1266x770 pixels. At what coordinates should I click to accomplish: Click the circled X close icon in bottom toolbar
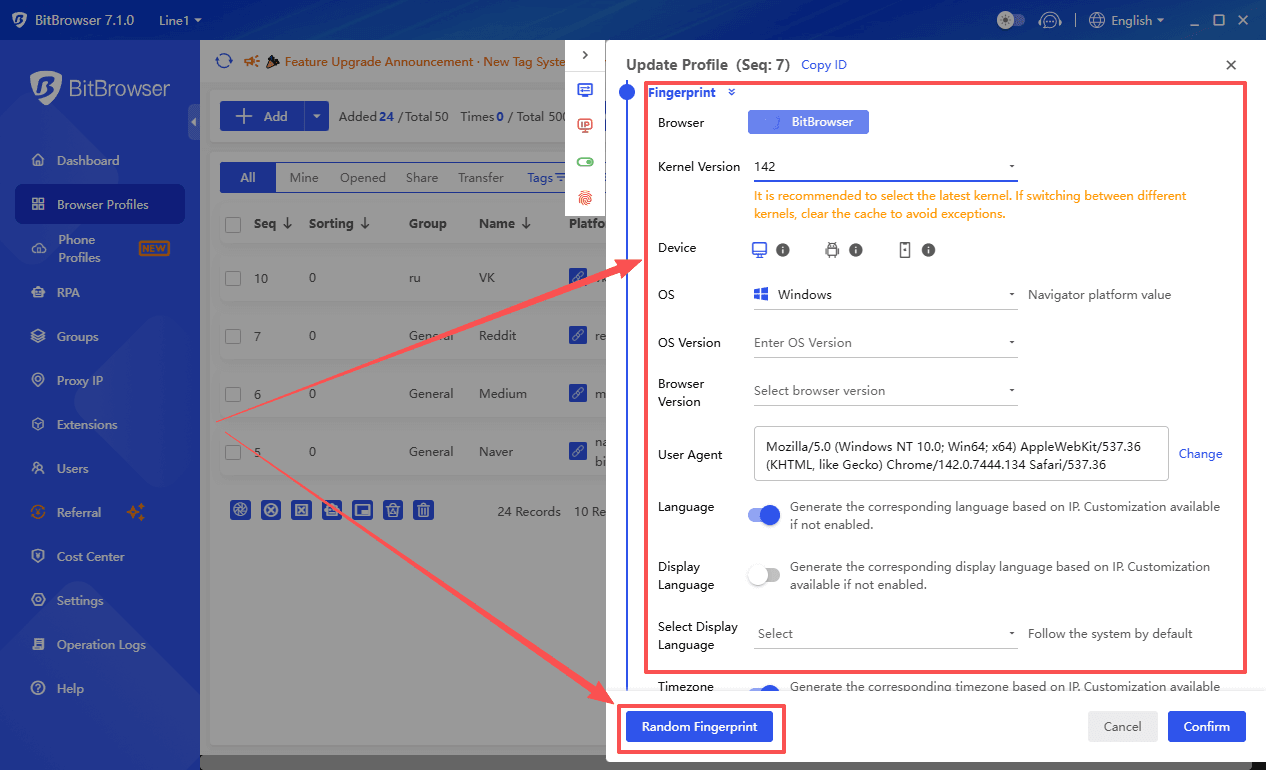[x=271, y=510]
